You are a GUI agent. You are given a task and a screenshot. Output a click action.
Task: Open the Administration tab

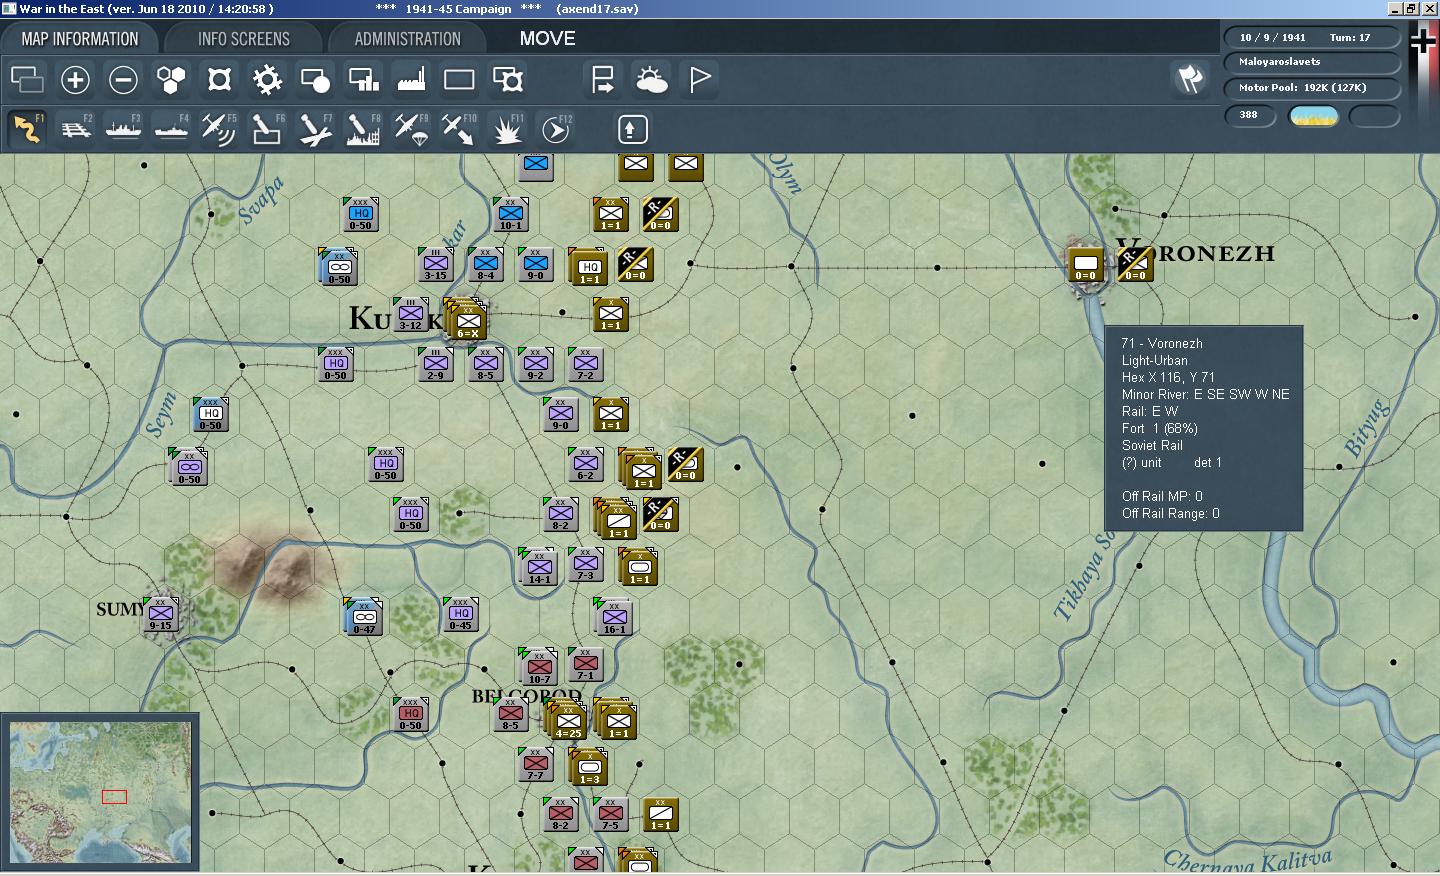pos(407,39)
